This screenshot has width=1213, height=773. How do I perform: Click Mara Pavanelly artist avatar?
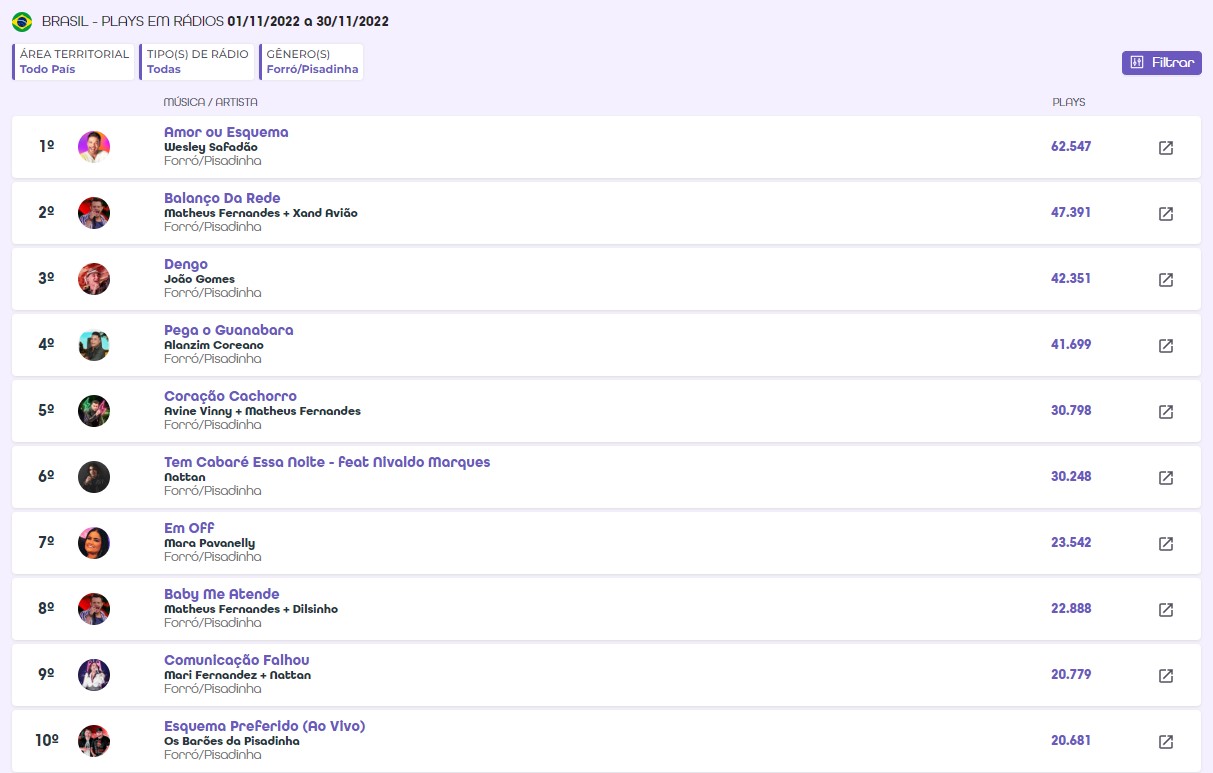click(94, 543)
